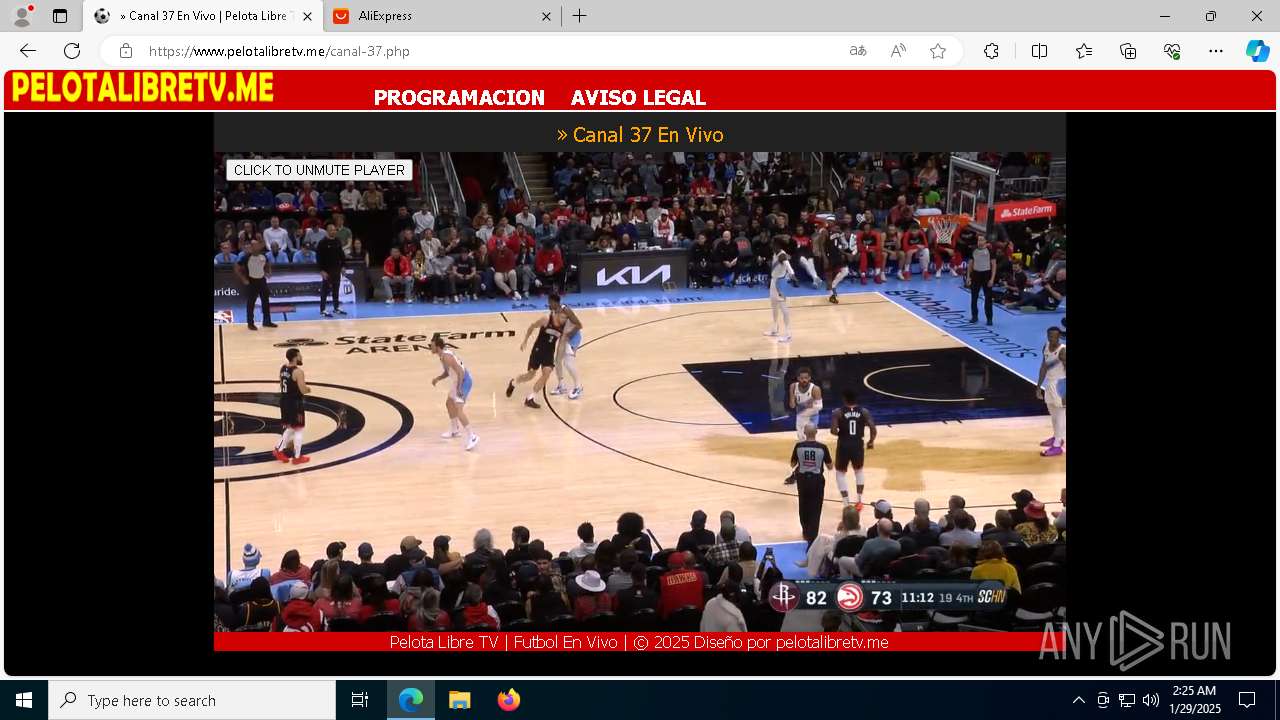The image size is (1280, 720).
Task: Open the Split screen icon
Action: 1039,51
